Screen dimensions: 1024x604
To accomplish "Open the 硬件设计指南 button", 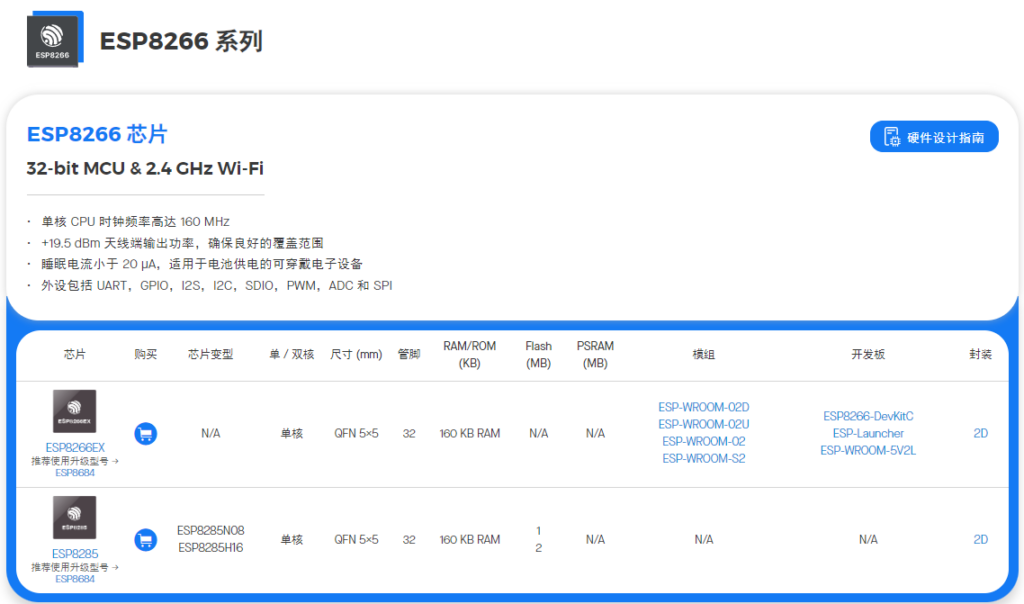I will click(934, 136).
